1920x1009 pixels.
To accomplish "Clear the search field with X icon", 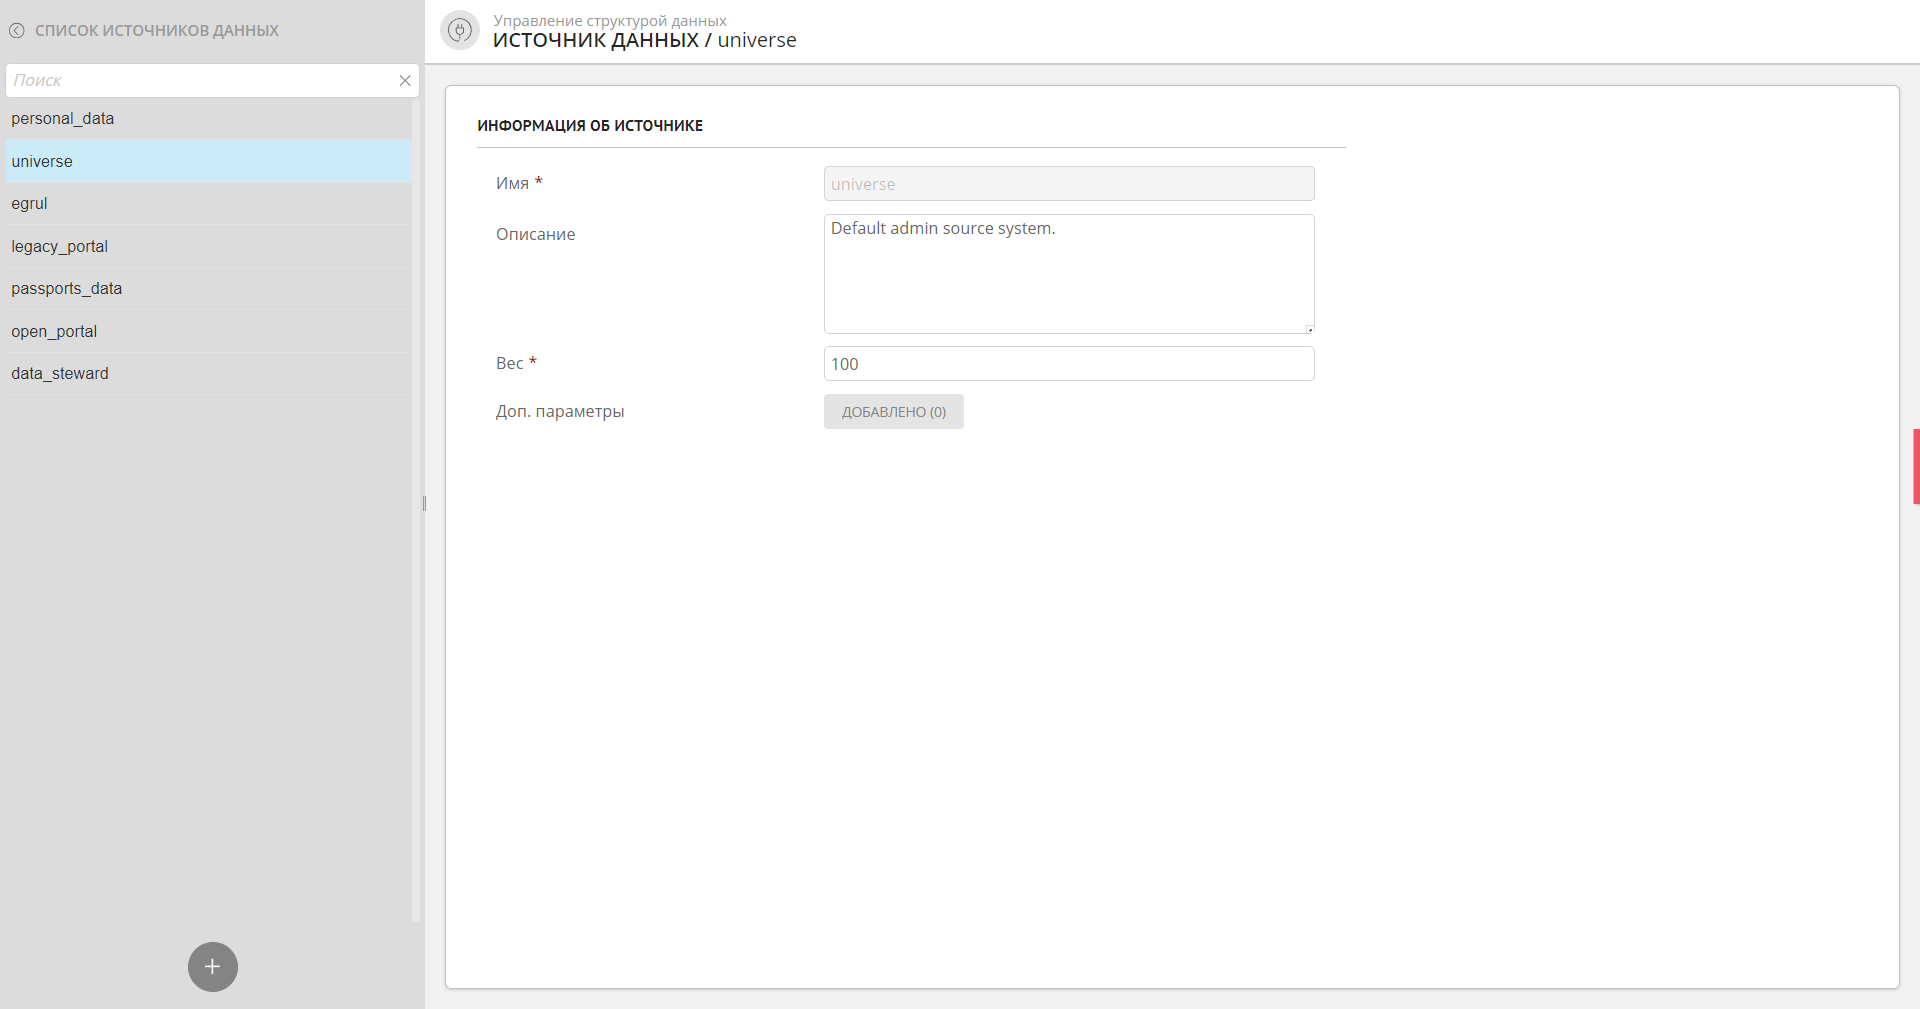I will [405, 81].
